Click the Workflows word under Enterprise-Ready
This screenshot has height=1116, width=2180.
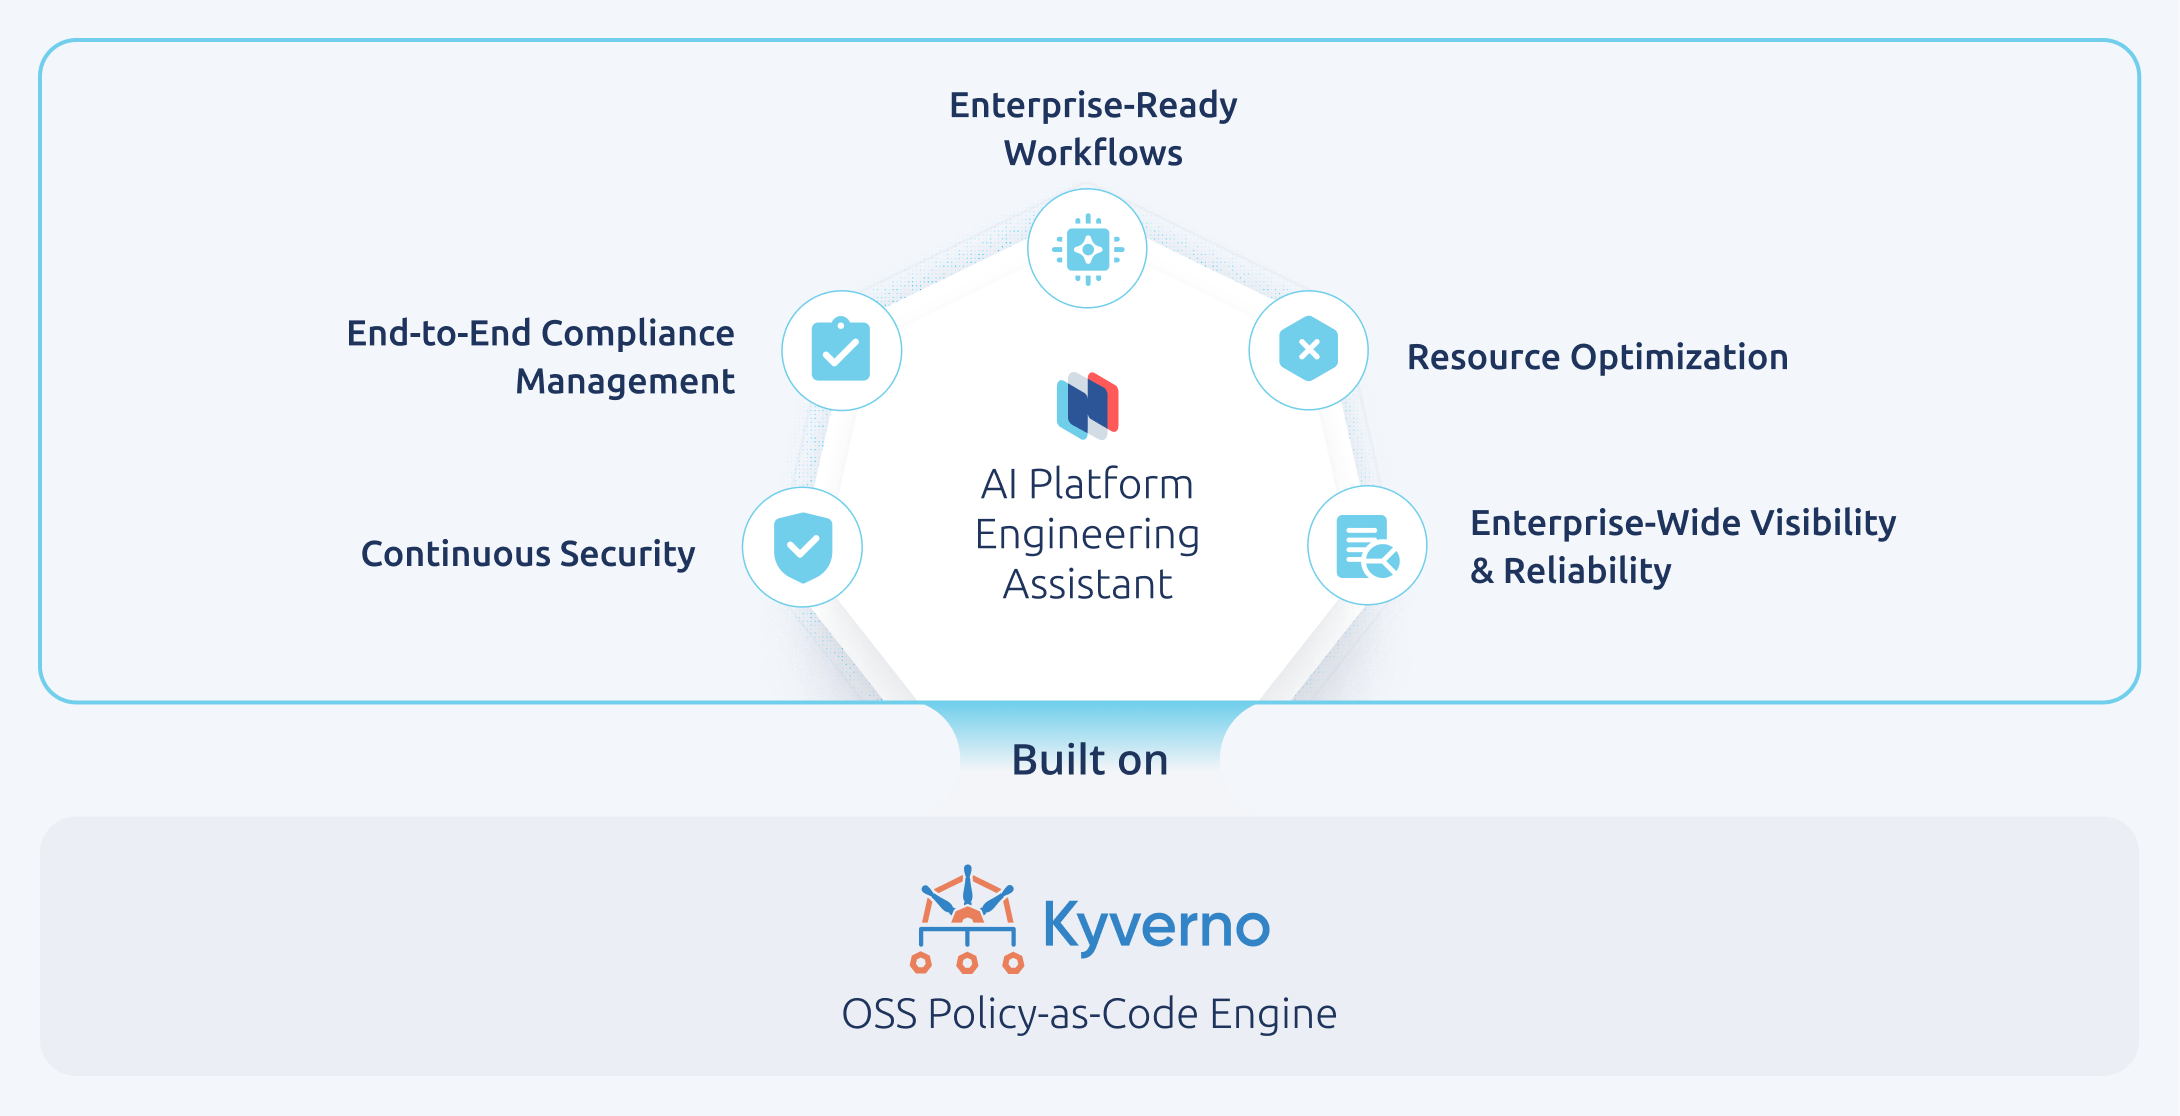tap(1093, 153)
